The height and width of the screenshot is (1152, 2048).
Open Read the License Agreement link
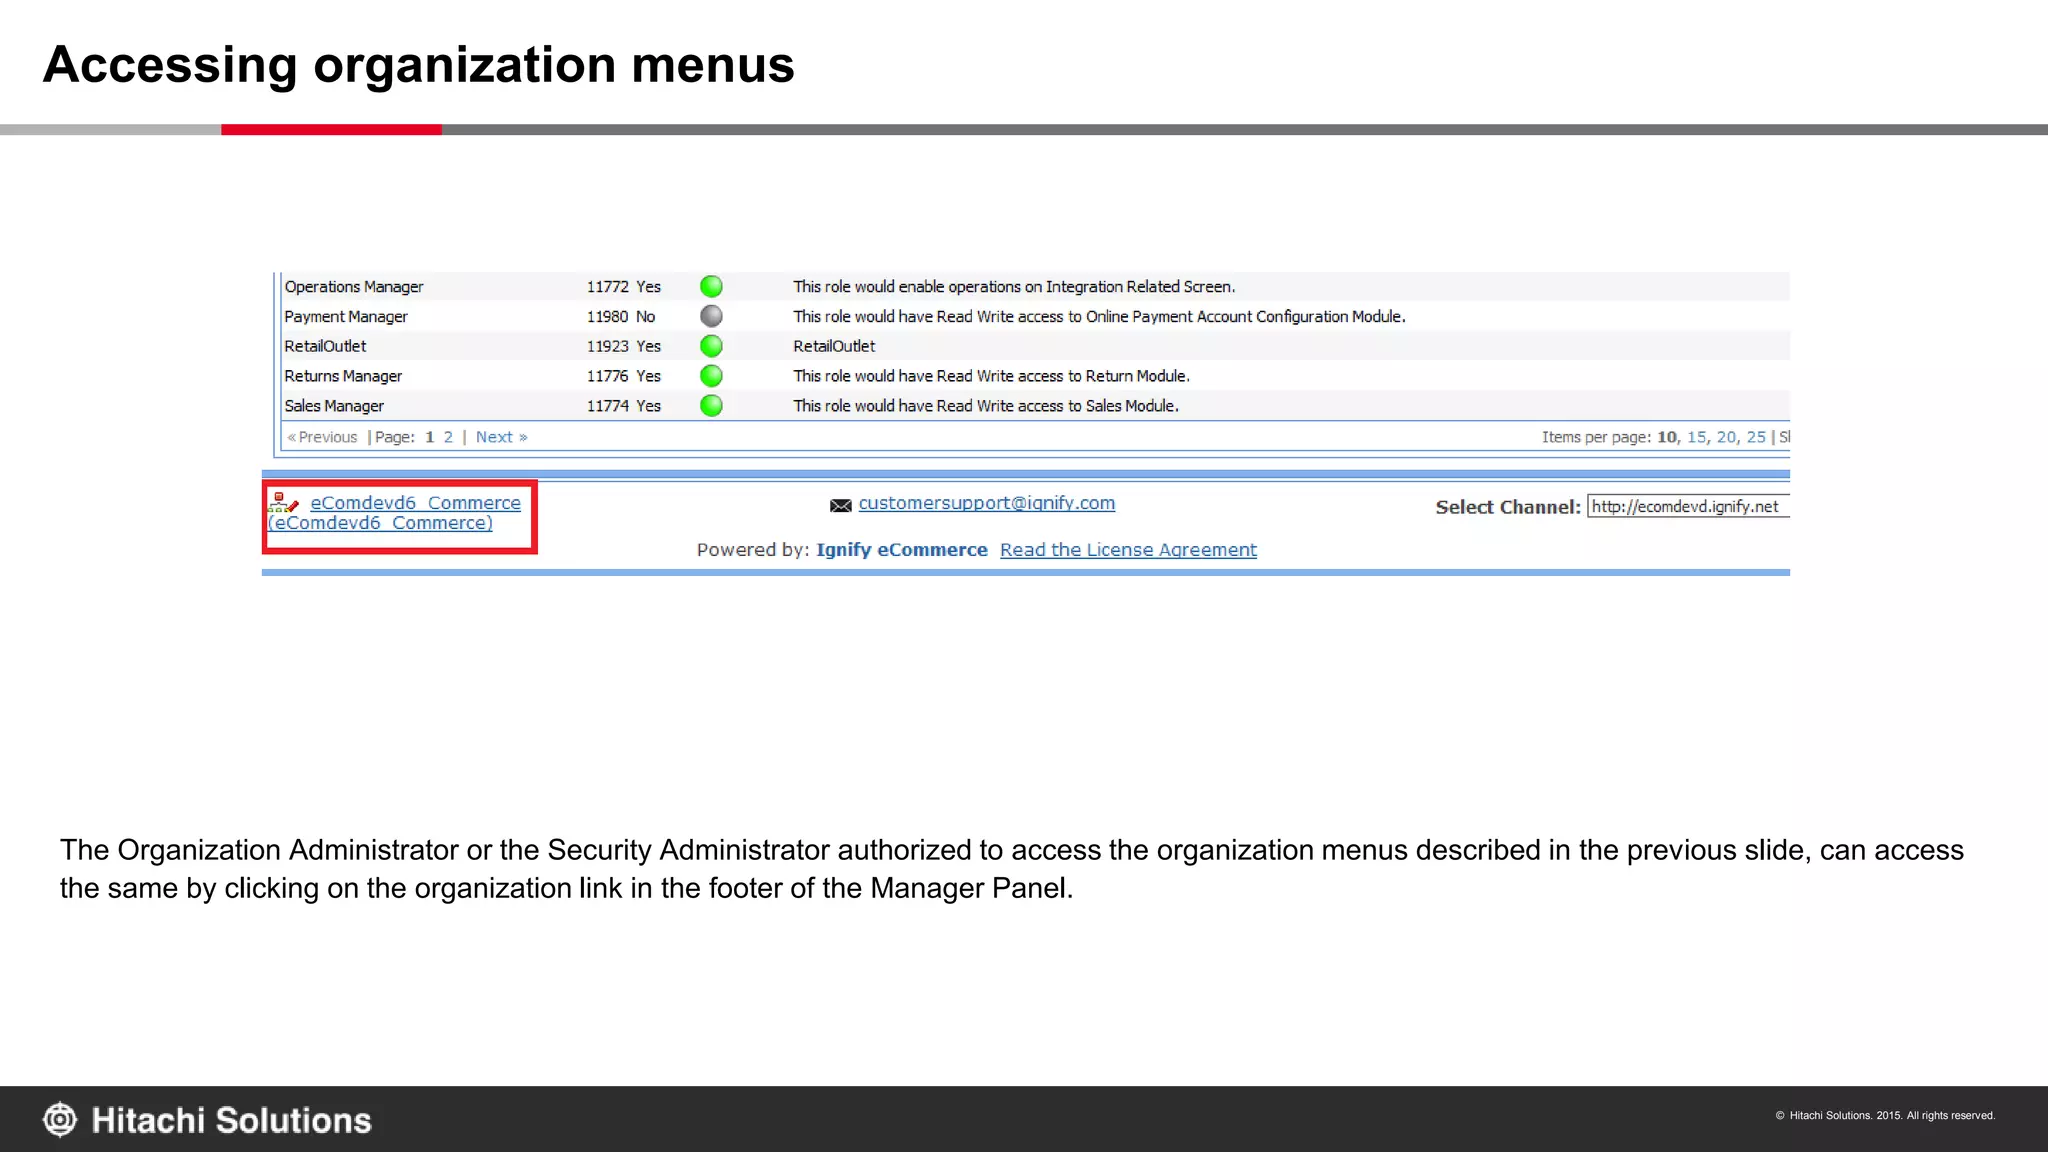pyautogui.click(x=1128, y=550)
